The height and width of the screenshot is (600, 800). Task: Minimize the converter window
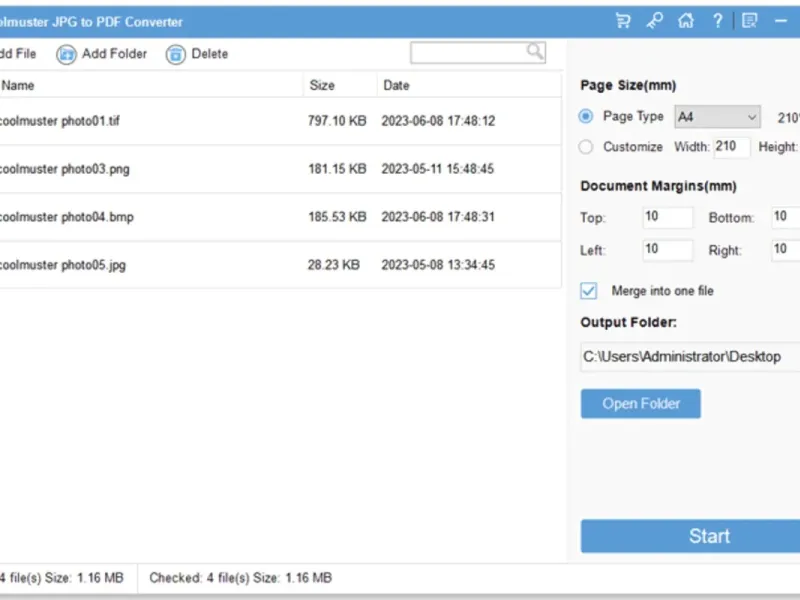(x=781, y=21)
